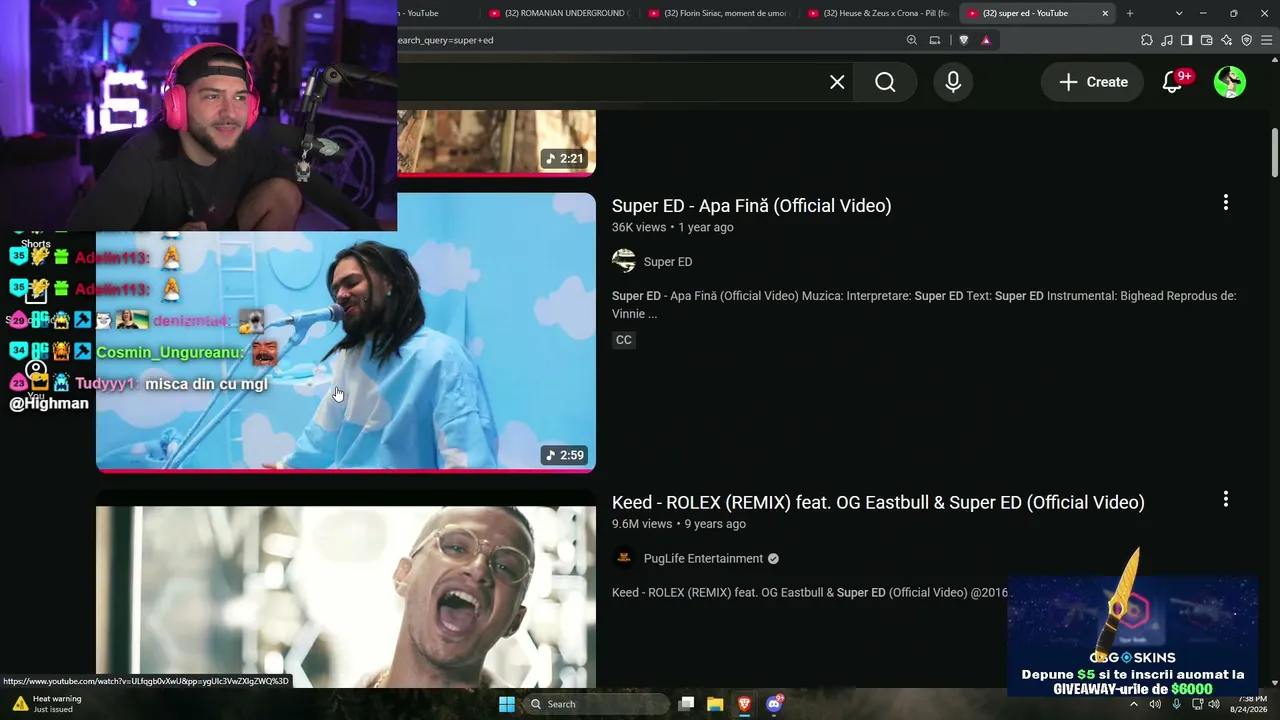The height and width of the screenshot is (720, 1280).
Task: Open the PugLife Entertainment channel link
Action: 703,559
